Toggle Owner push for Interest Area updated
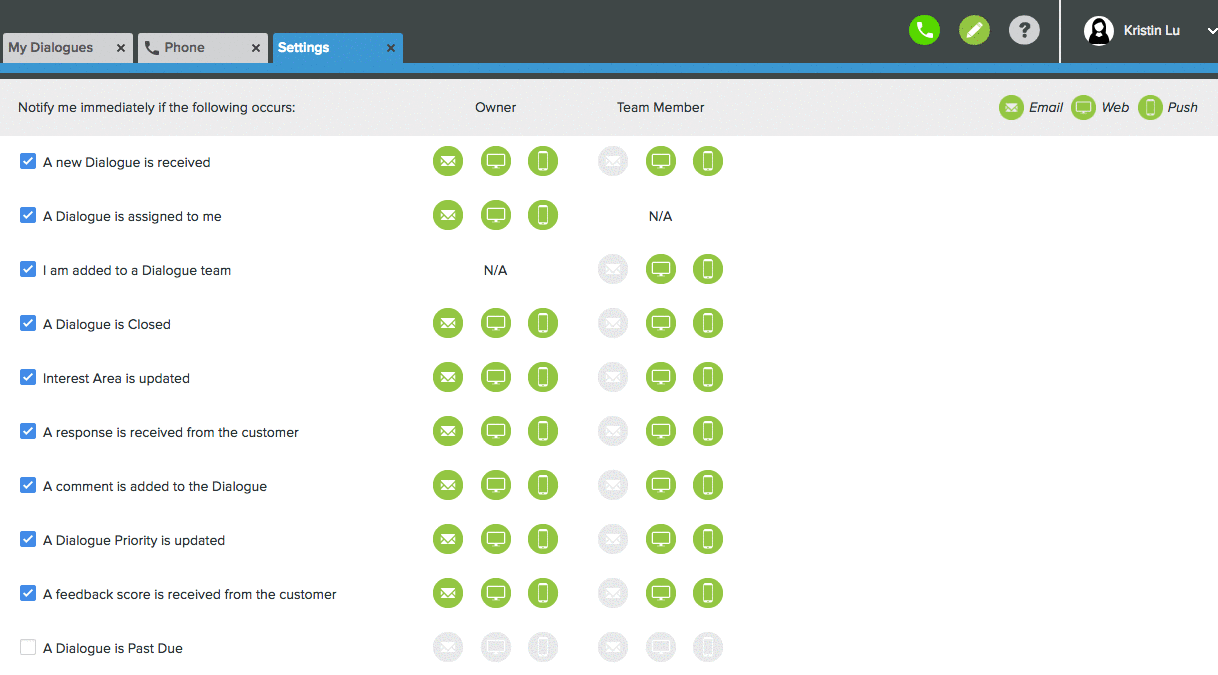The height and width of the screenshot is (675, 1218). [x=543, y=377]
